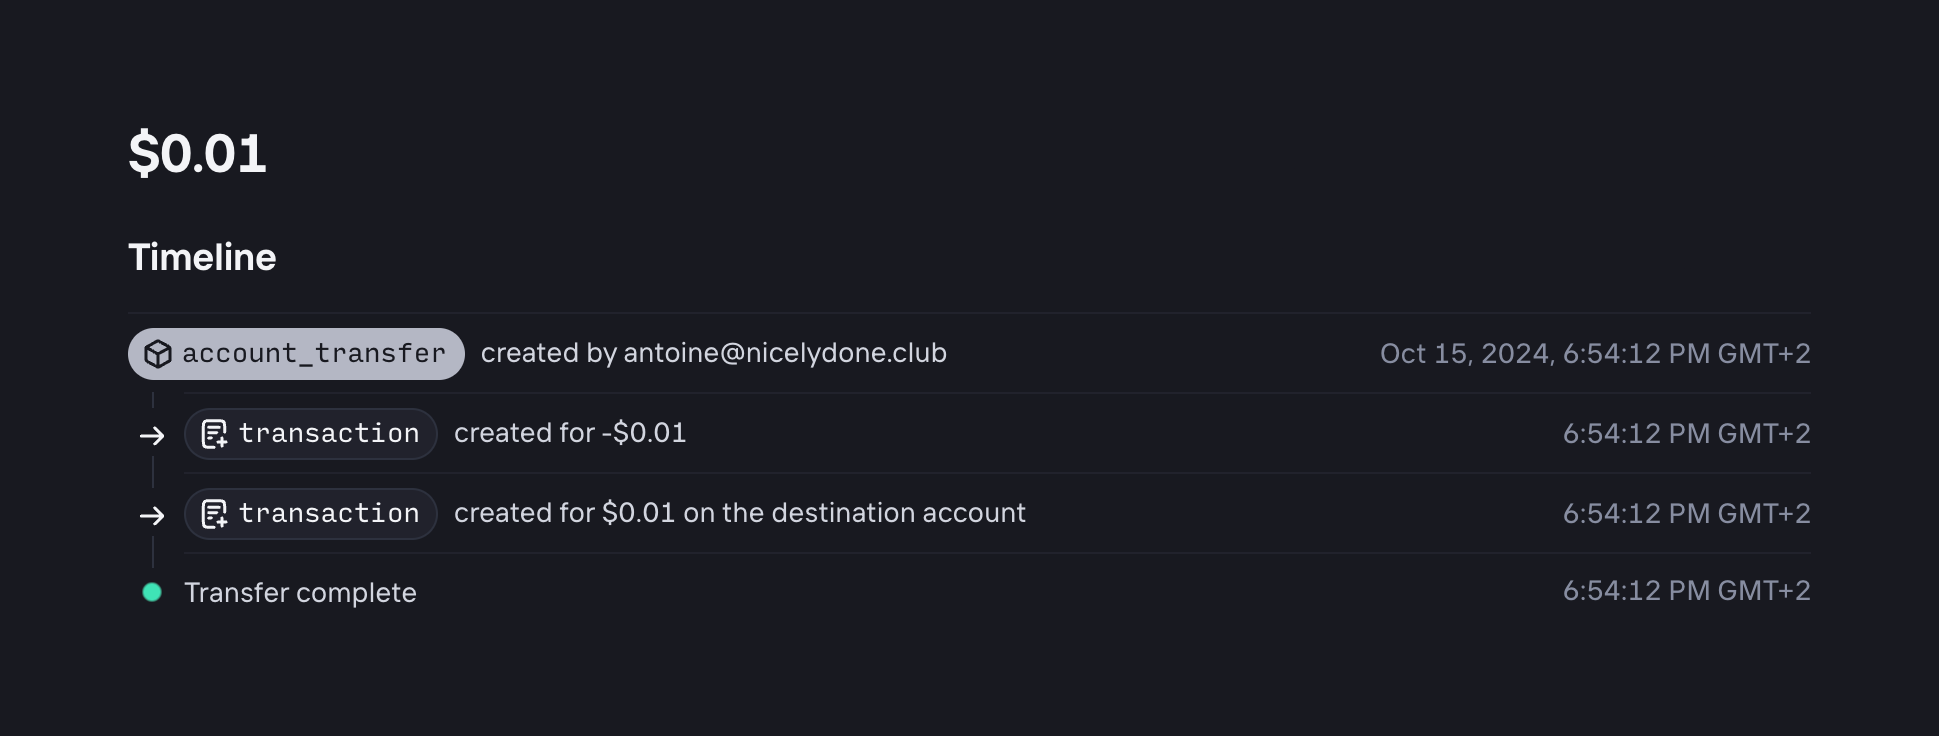
Task: Click the Transfer complete label
Action: pos(300,593)
